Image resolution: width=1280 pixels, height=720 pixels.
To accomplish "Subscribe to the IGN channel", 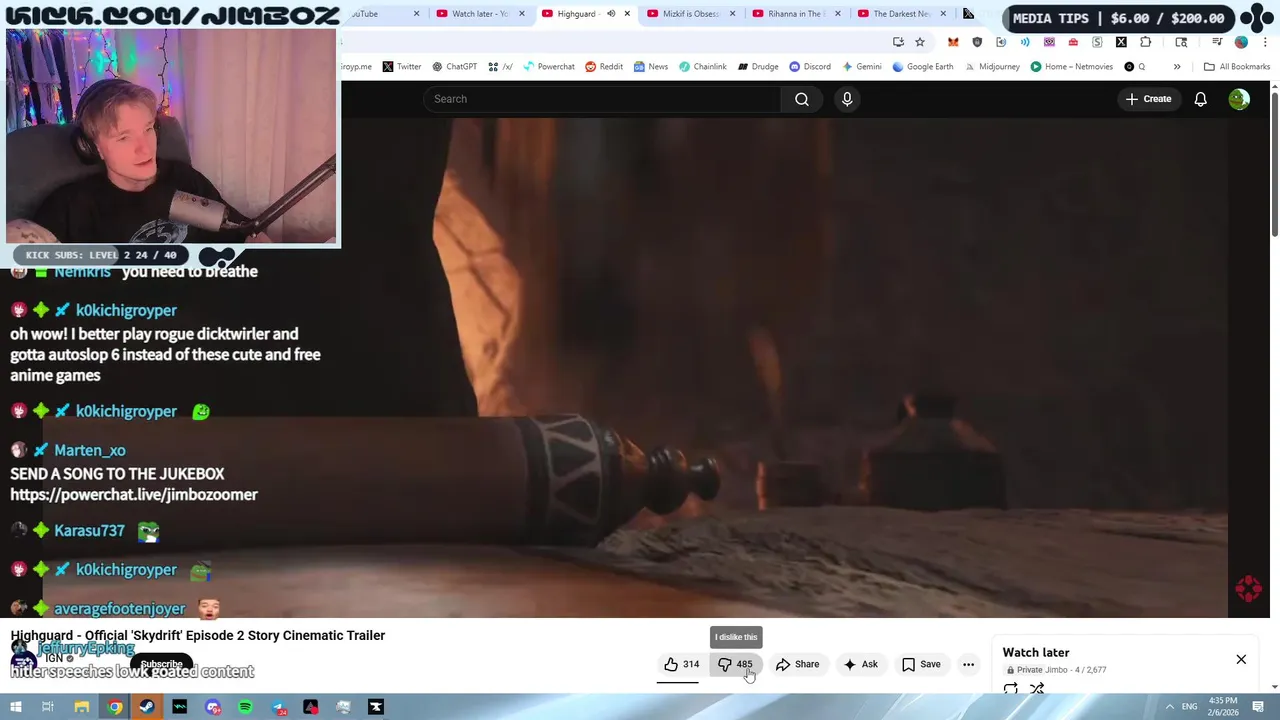I will click(161, 664).
